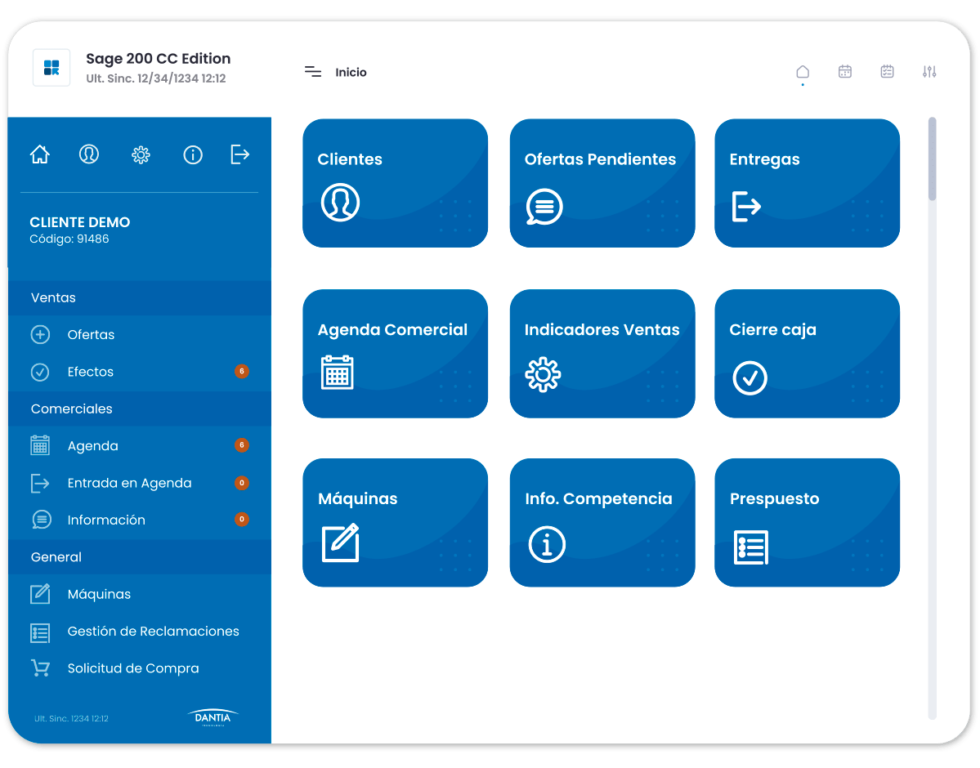Select Efectos in the sidebar menu
980x768 pixels.
click(90, 372)
